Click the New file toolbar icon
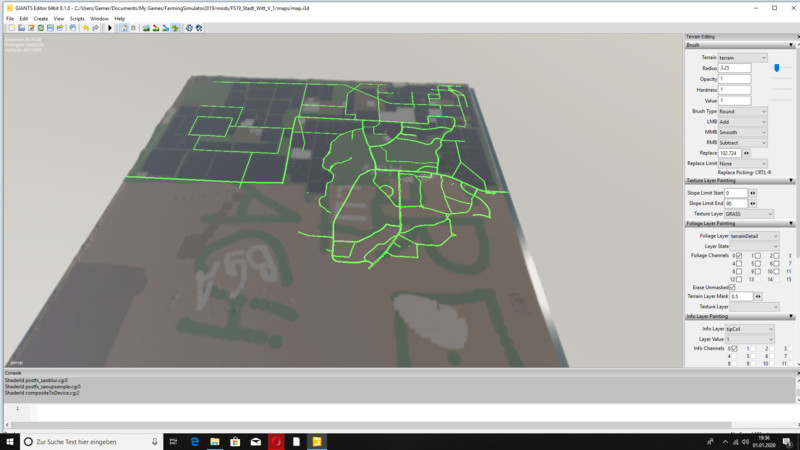 10,28
